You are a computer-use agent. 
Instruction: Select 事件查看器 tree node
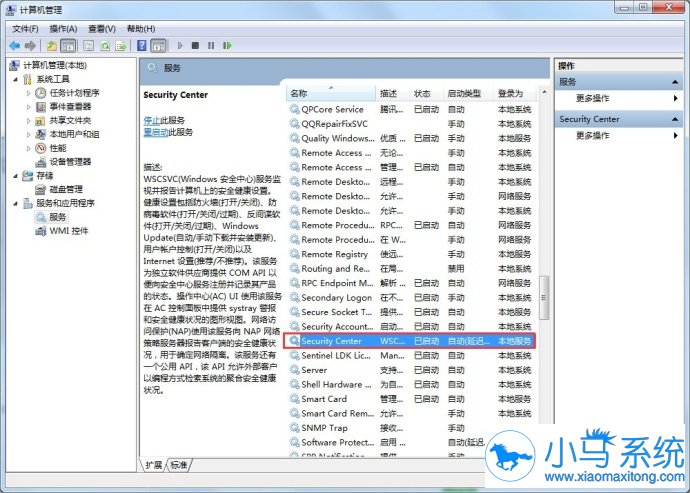[70, 107]
